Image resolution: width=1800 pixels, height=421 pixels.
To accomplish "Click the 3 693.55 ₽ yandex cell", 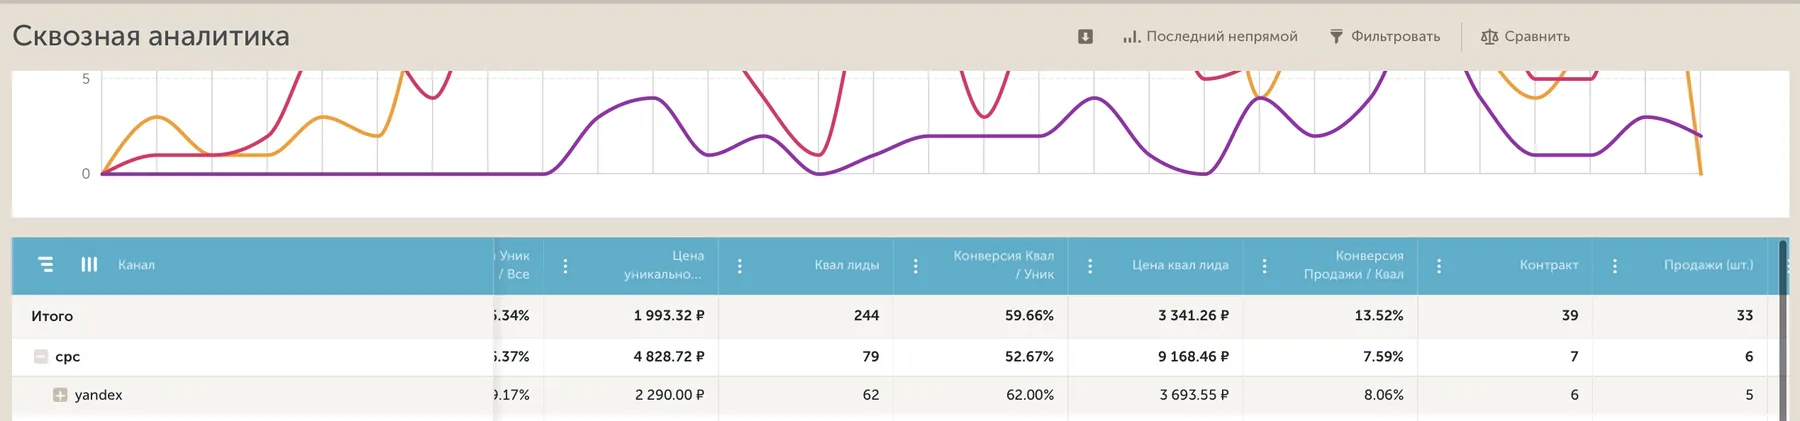I will pyautogui.click(x=1195, y=395).
